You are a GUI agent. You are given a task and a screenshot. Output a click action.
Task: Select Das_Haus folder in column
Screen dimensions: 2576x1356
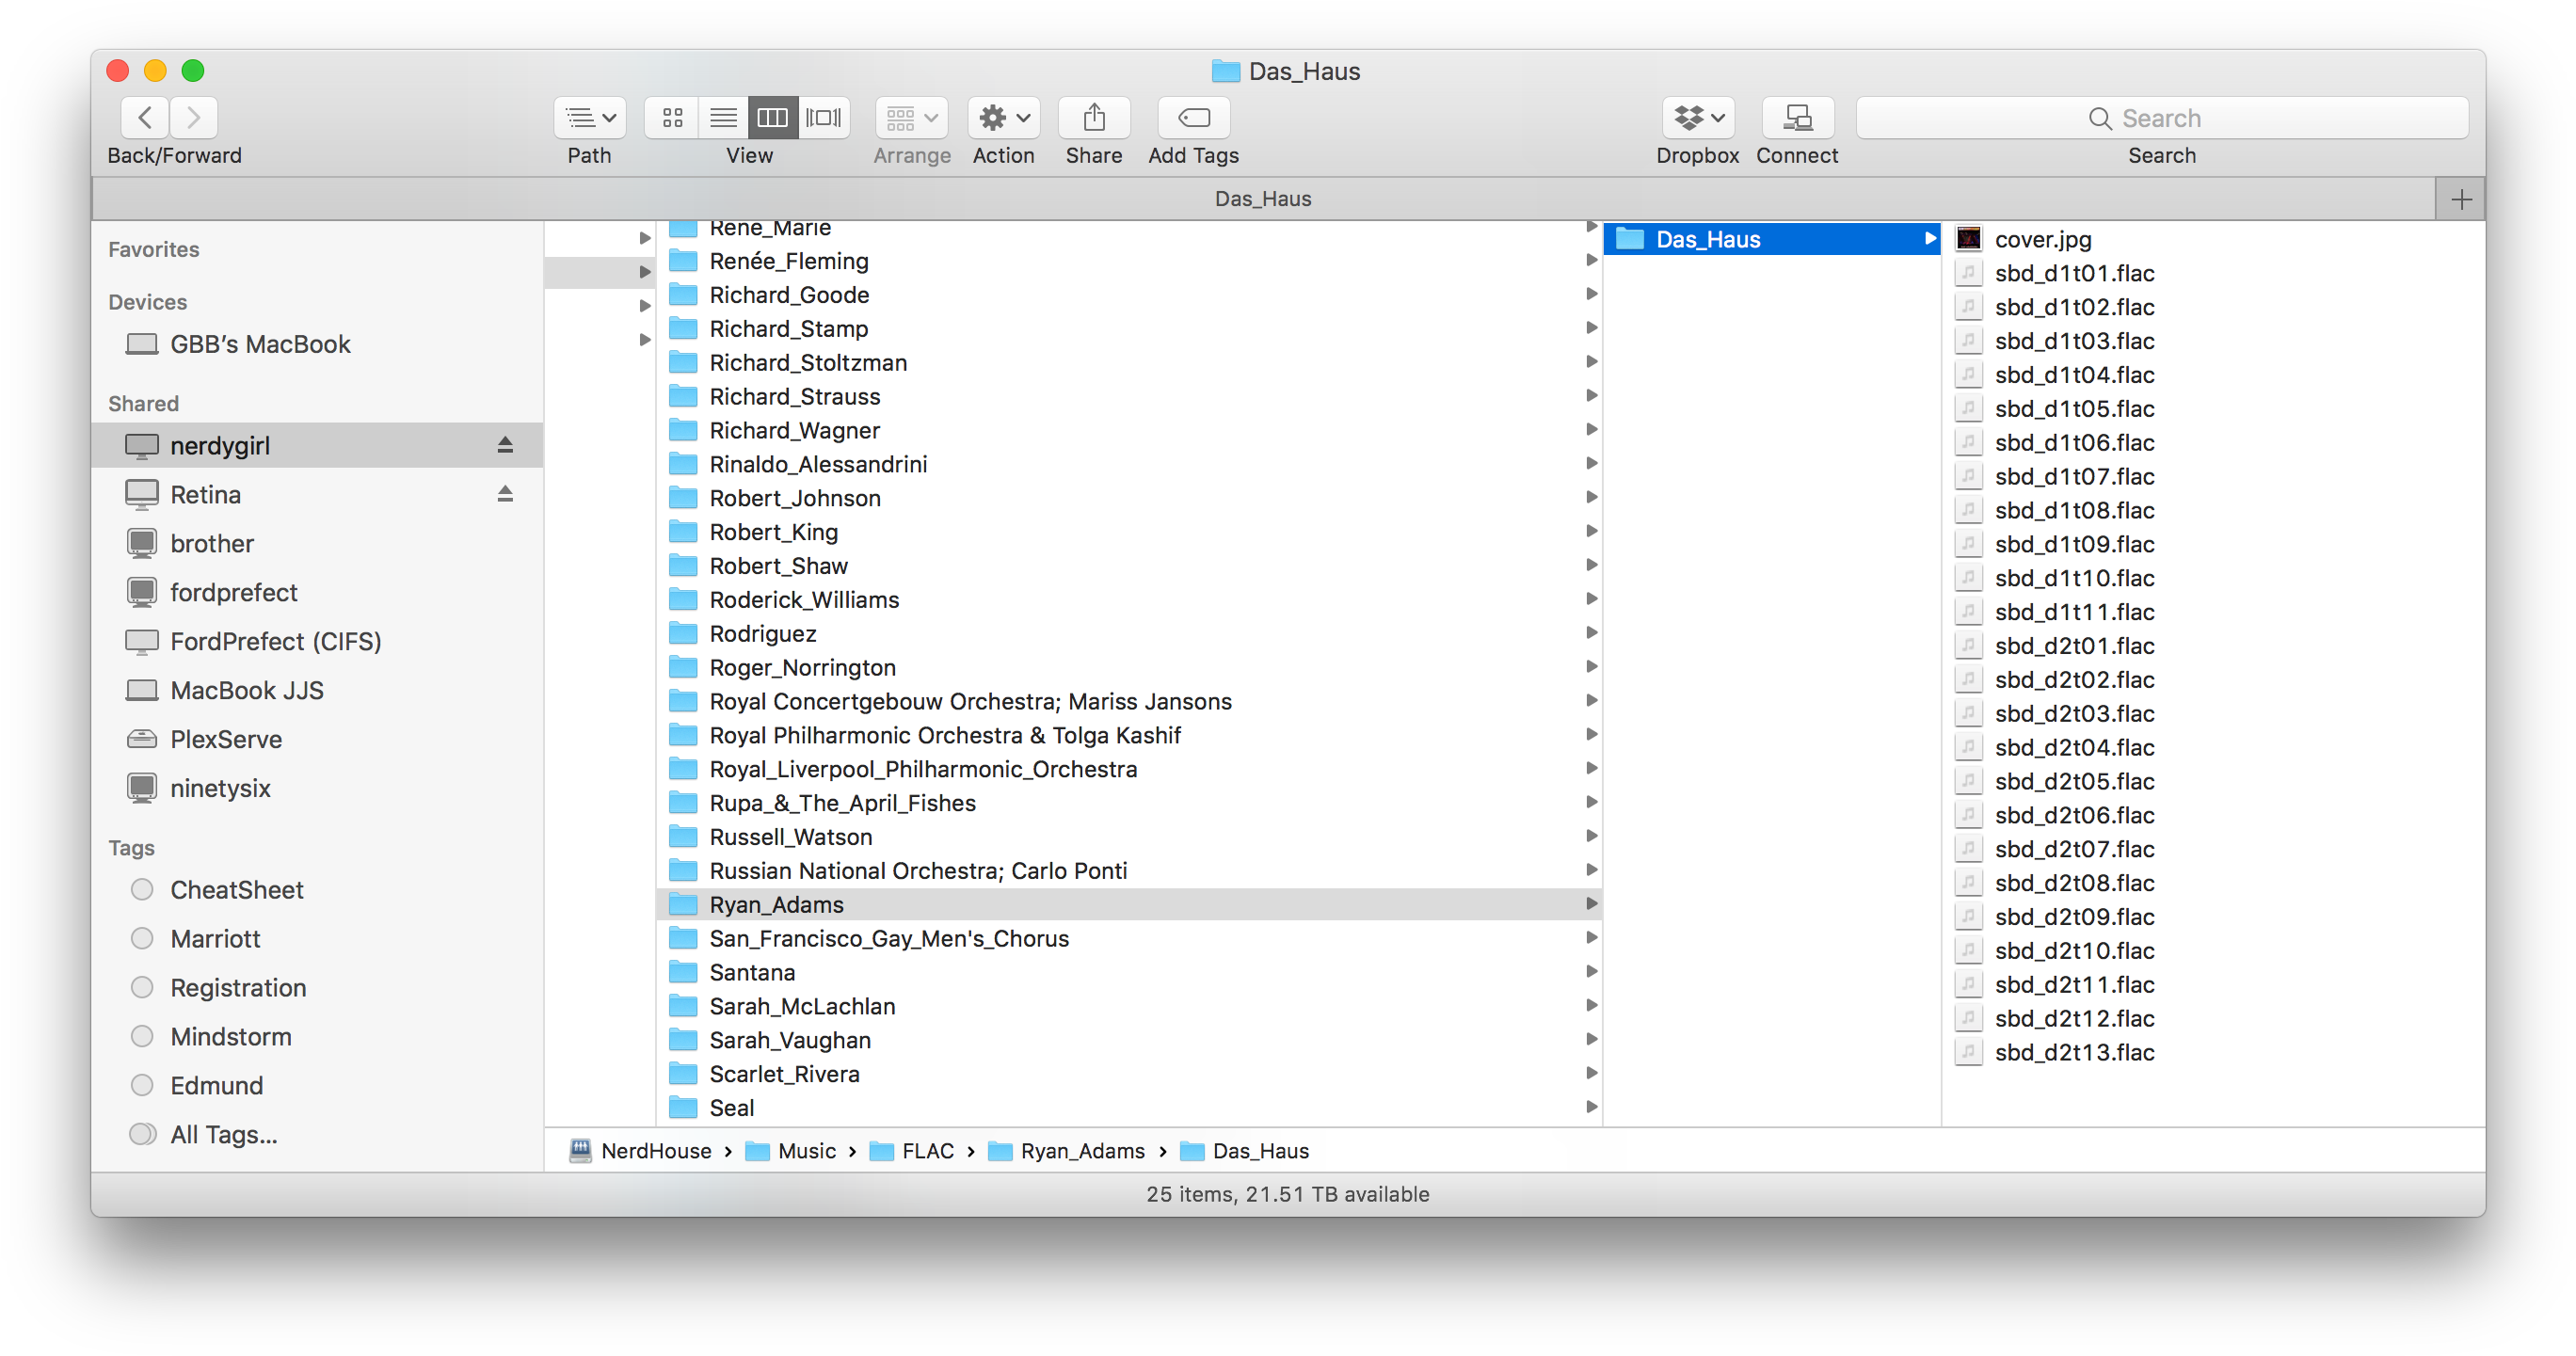(x=1772, y=239)
